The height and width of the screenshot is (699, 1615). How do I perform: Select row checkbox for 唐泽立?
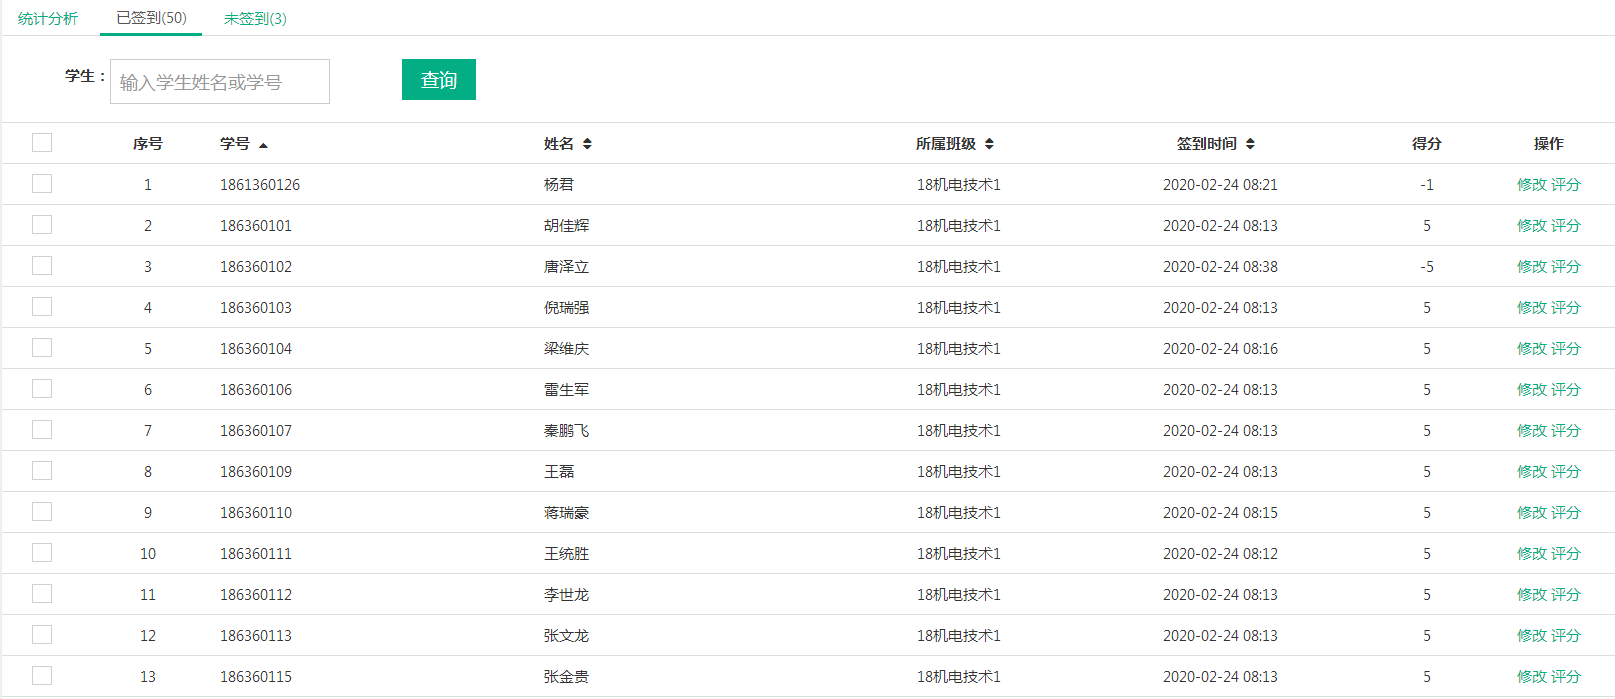point(42,266)
